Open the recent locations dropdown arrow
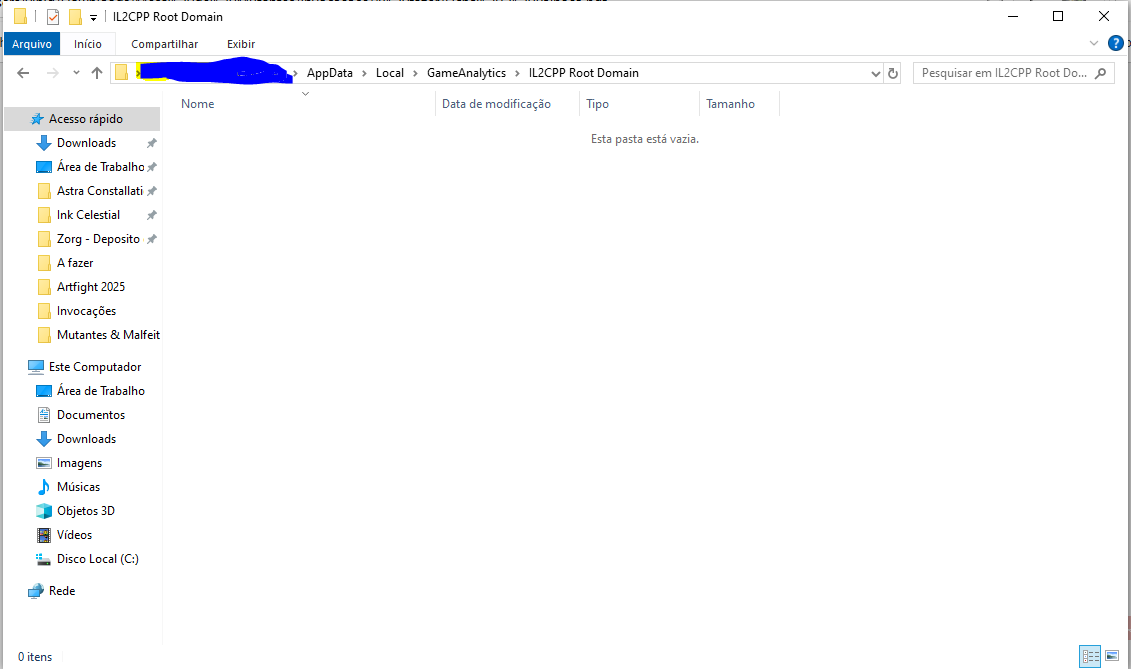 tap(76, 73)
